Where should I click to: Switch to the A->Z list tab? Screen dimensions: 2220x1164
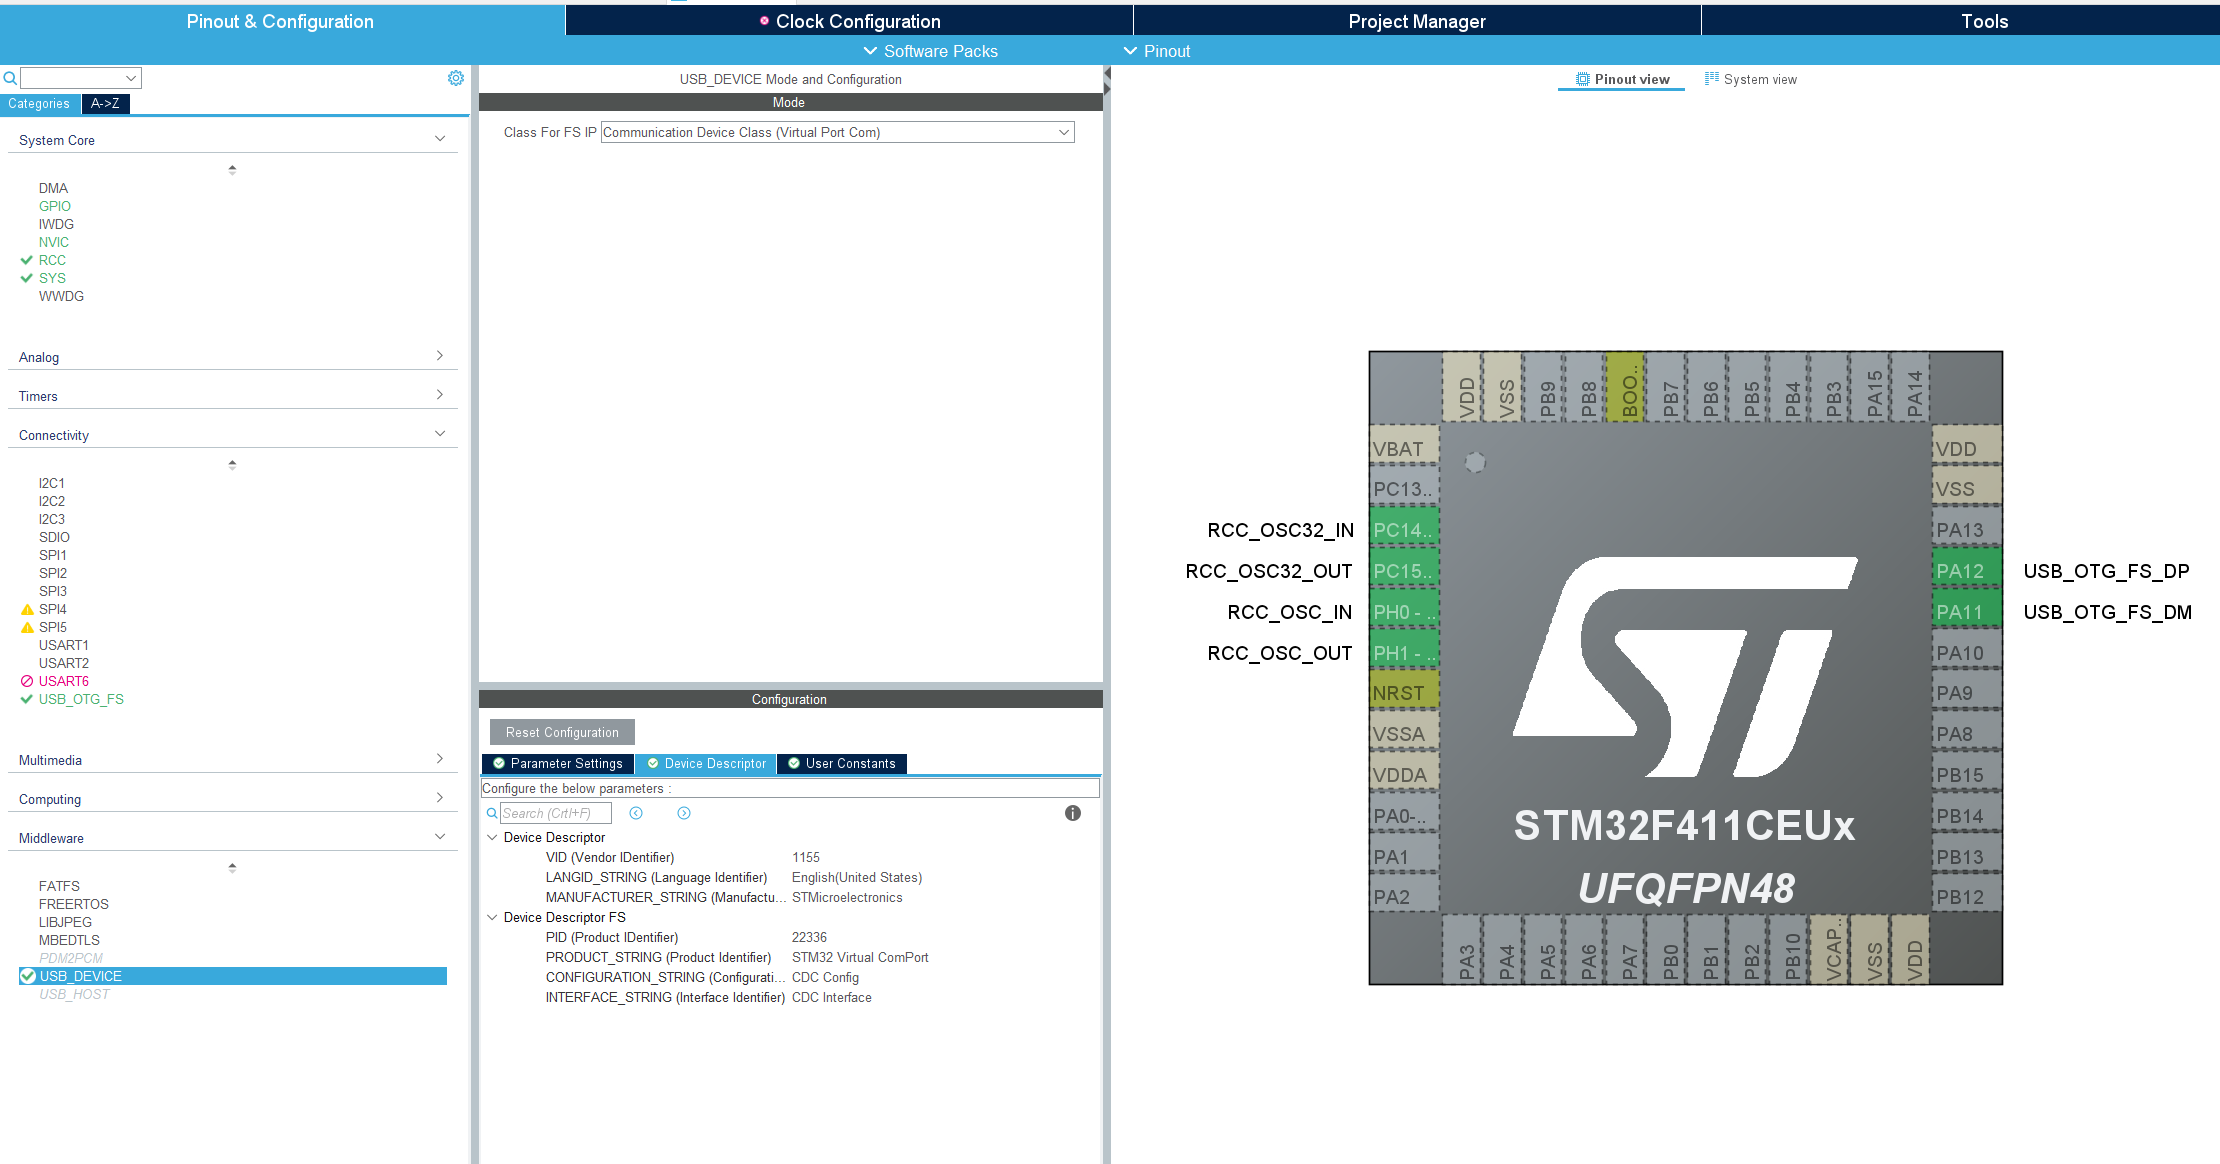pyautogui.click(x=105, y=103)
